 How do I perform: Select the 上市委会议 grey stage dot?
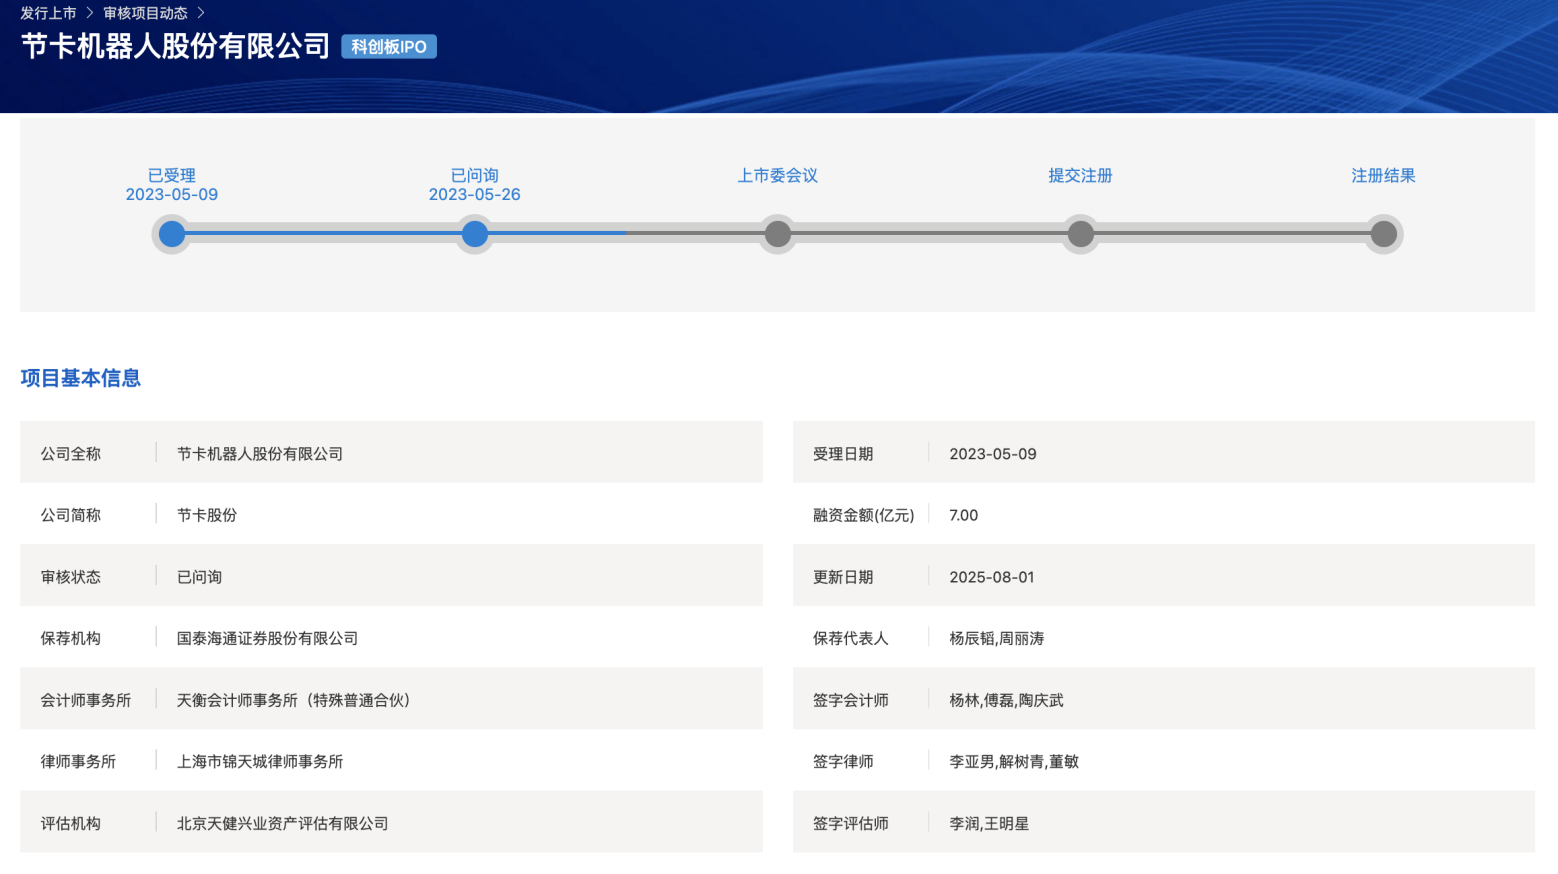pyautogui.click(x=778, y=234)
